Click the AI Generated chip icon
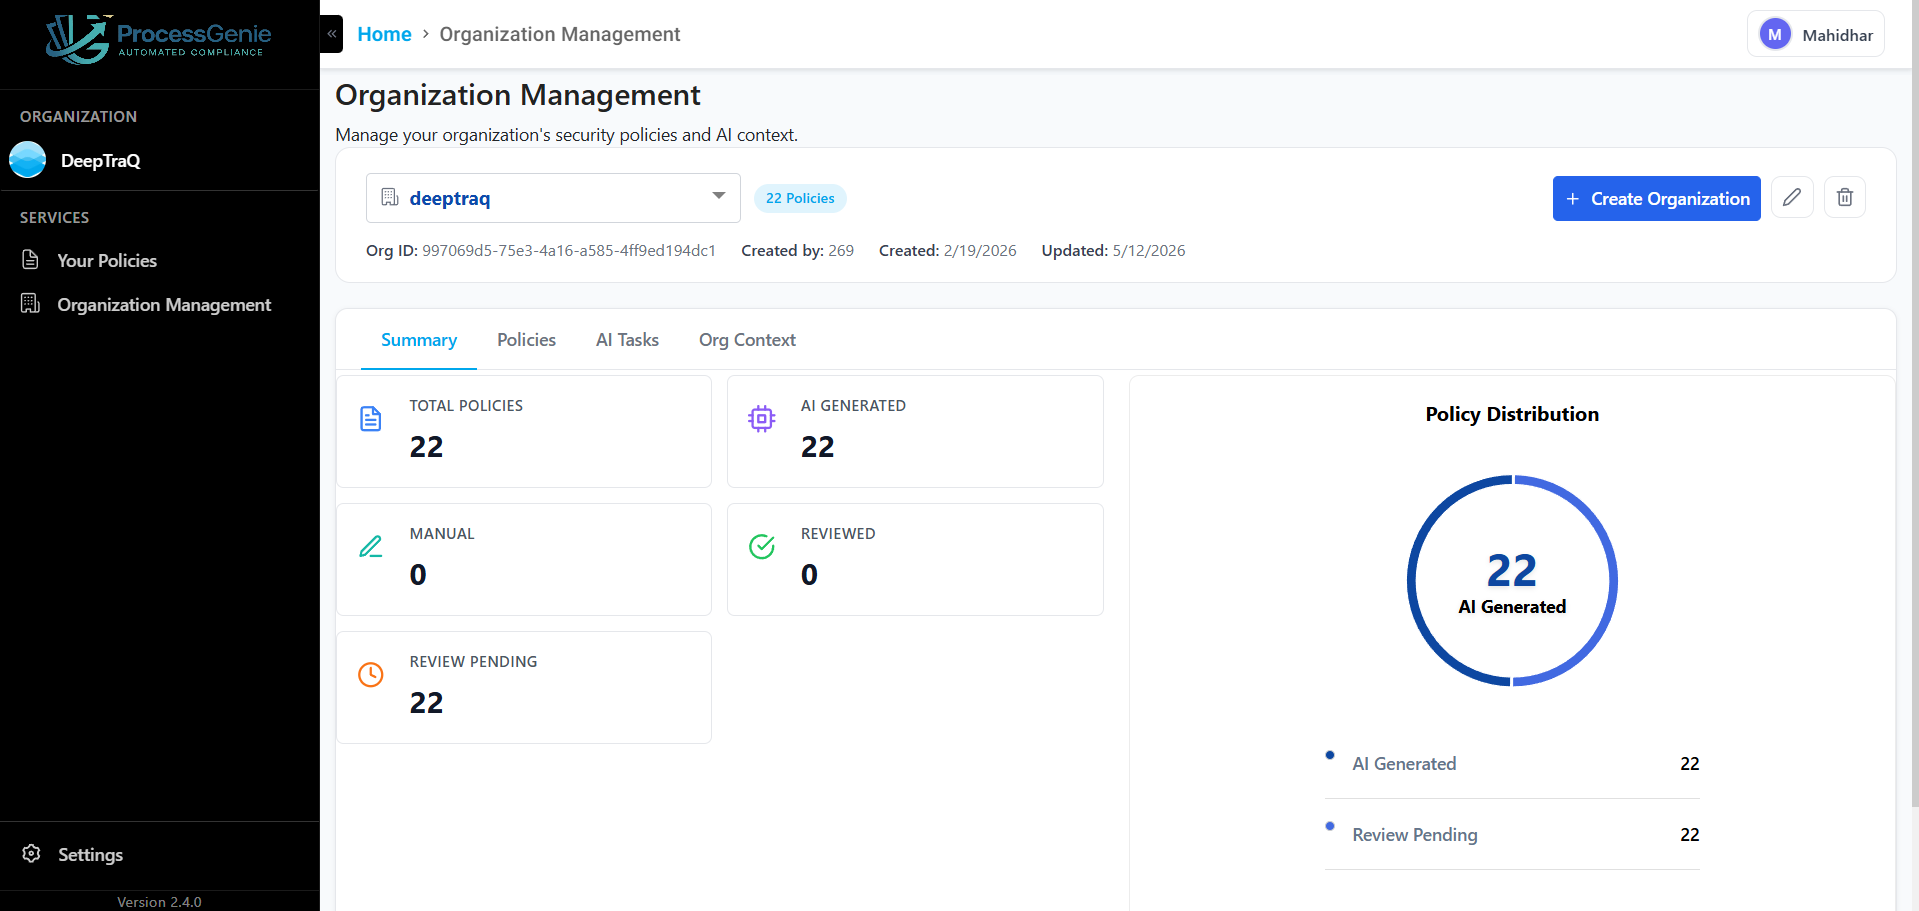The width and height of the screenshot is (1919, 911). point(762,419)
